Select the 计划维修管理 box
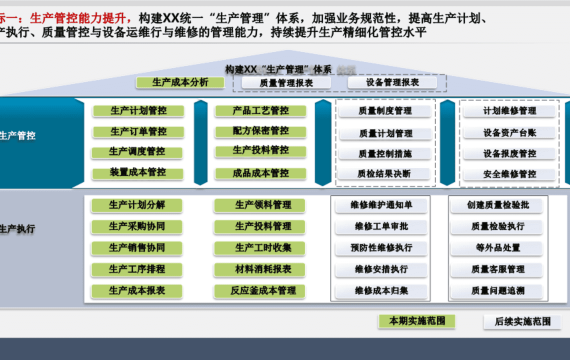The width and height of the screenshot is (570, 360). pos(509,111)
